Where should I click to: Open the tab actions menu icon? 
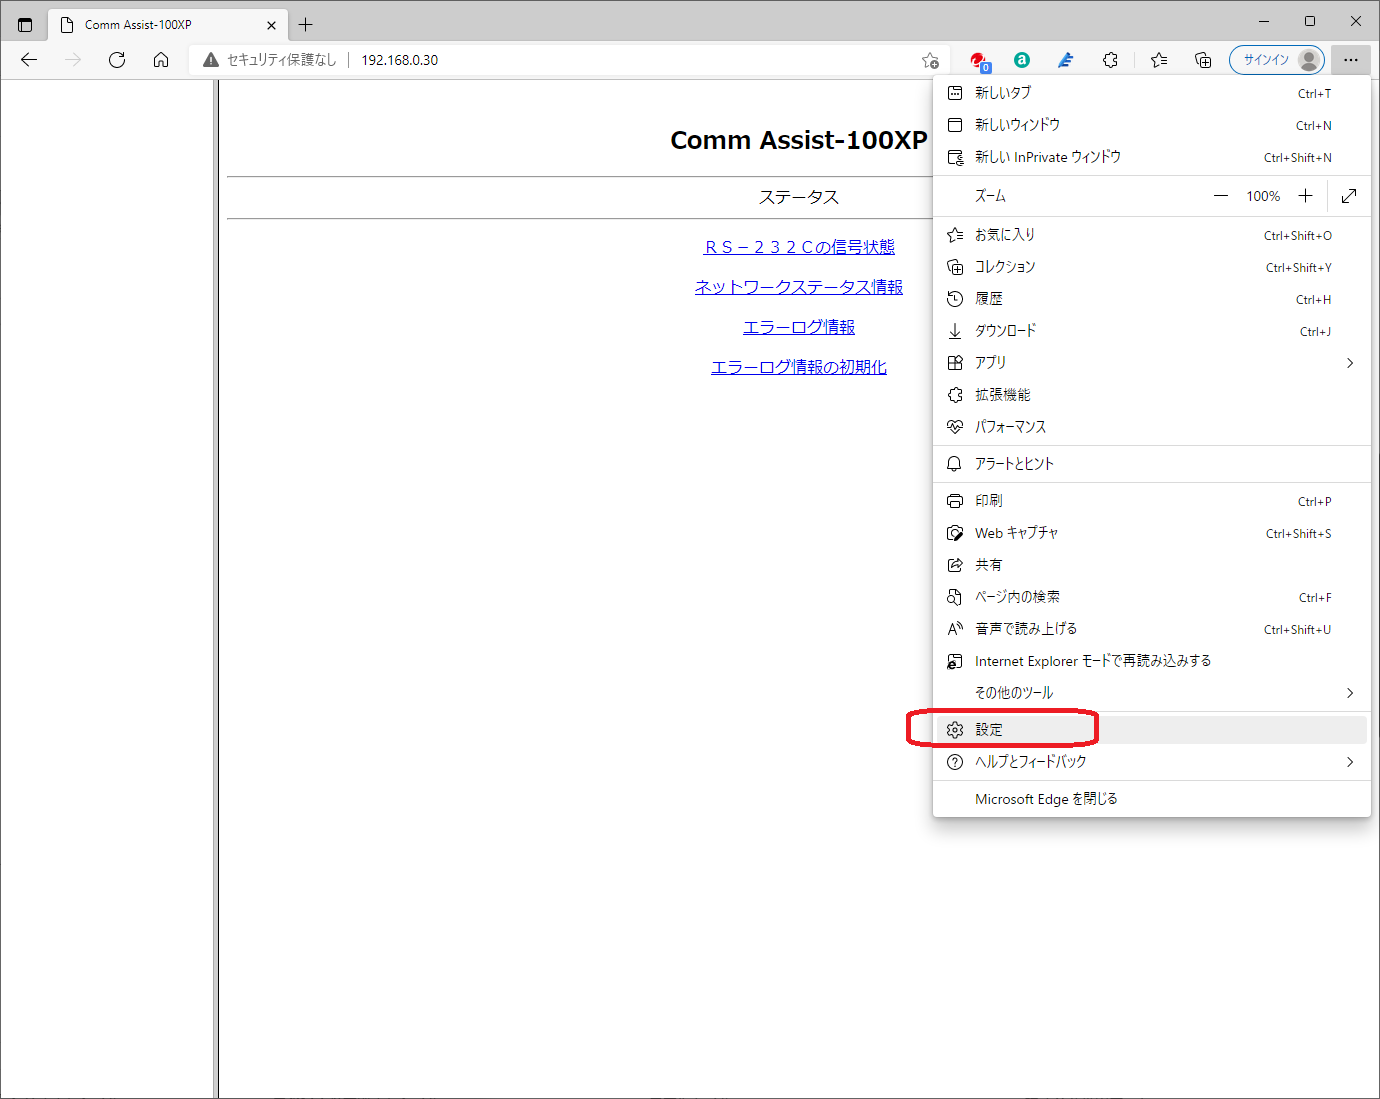click(x=25, y=25)
